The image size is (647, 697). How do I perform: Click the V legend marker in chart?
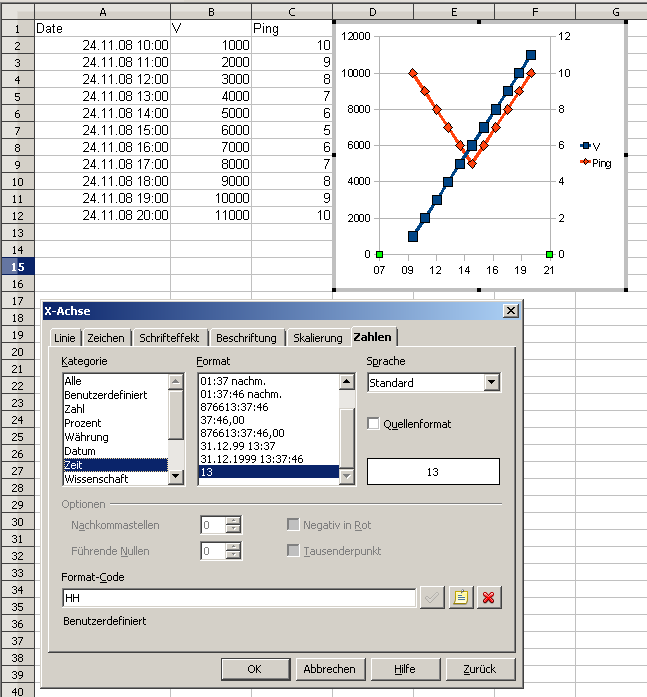[586, 145]
